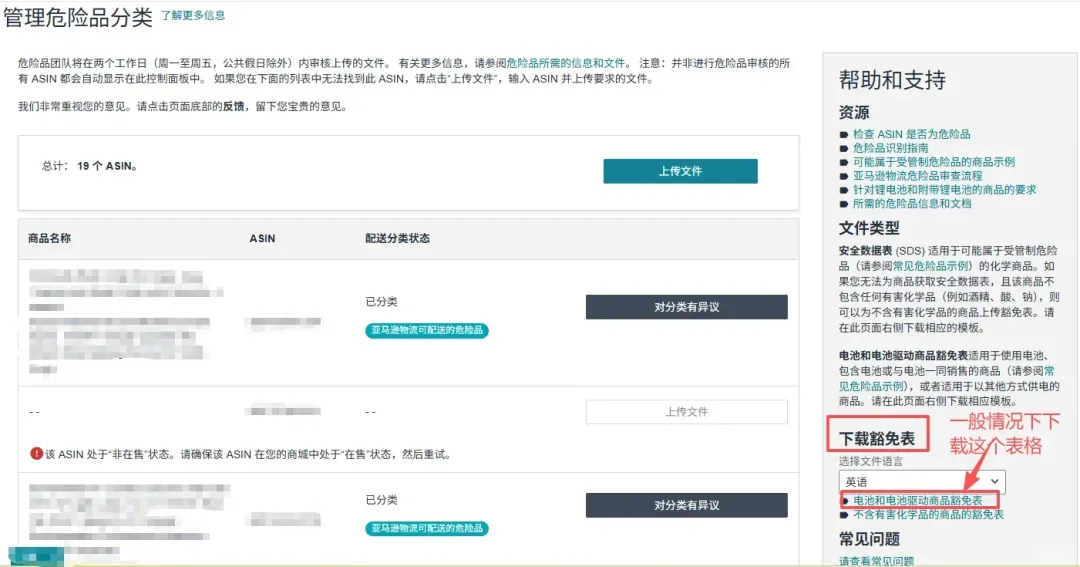Click the teal 上传文件 button
Screen dimensions: 1080x567
[681, 171]
